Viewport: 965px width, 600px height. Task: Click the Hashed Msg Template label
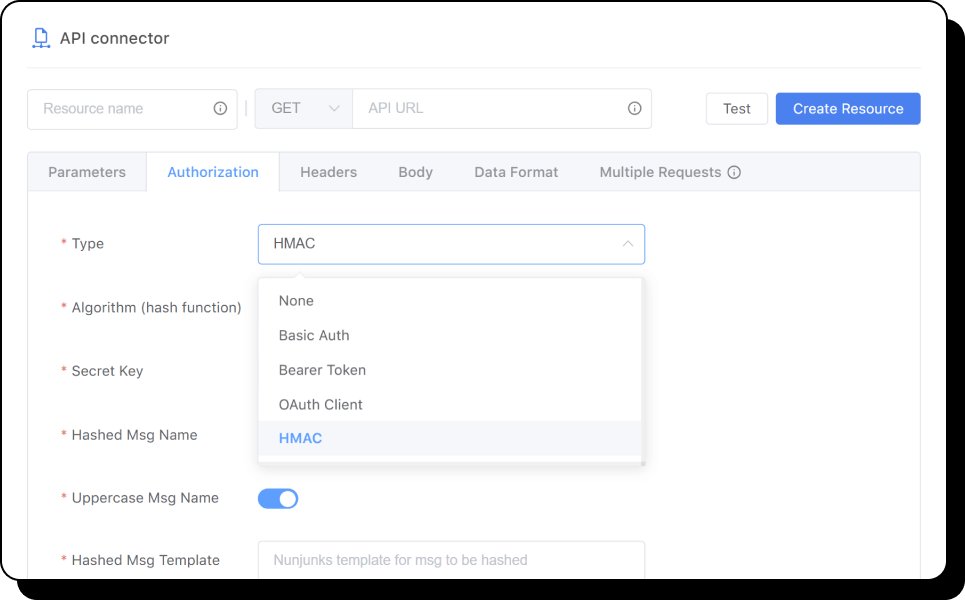pos(145,560)
